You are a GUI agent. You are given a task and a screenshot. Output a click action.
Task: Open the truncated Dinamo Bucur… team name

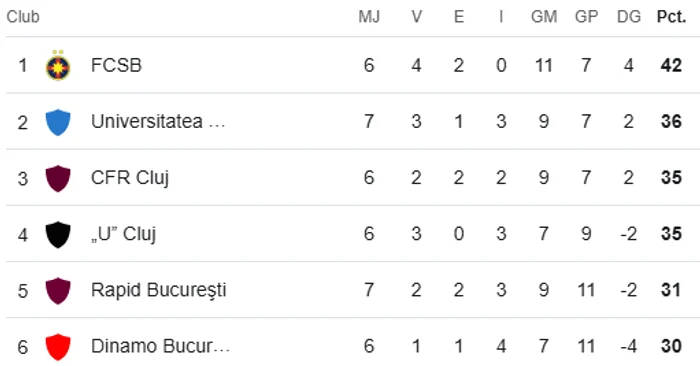[160, 346]
